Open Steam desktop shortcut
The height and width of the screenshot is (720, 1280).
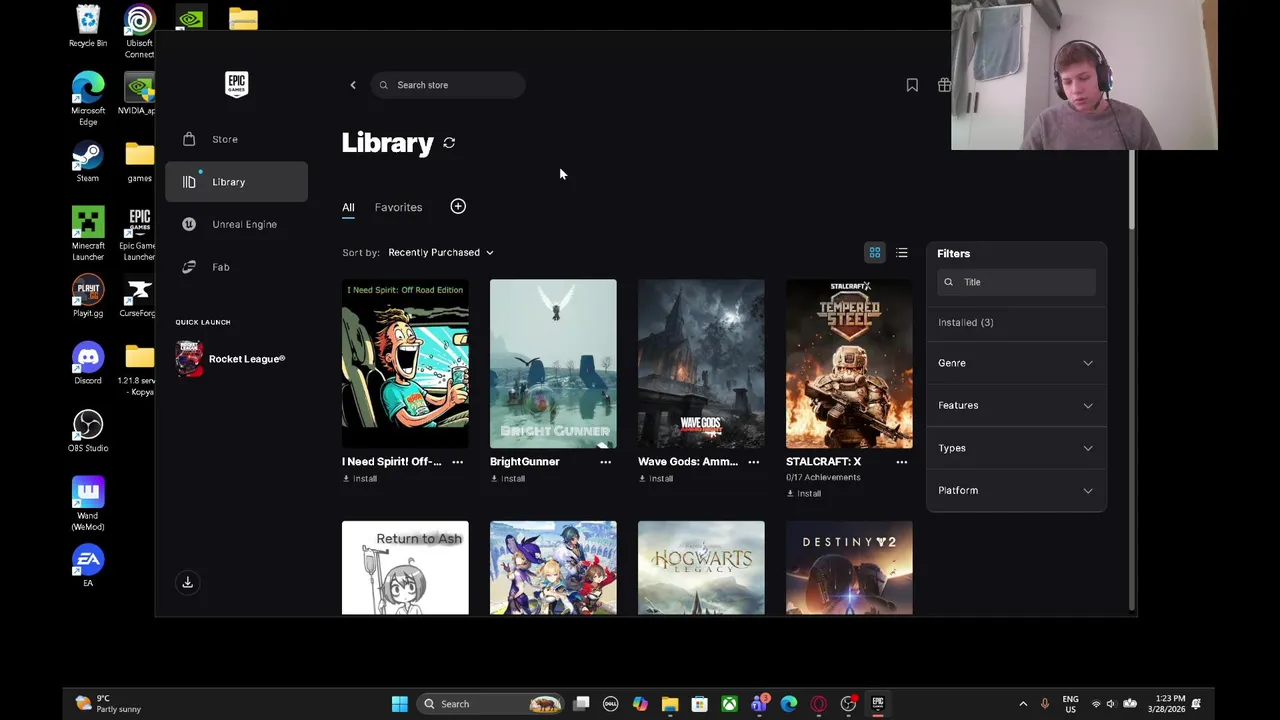(x=88, y=162)
